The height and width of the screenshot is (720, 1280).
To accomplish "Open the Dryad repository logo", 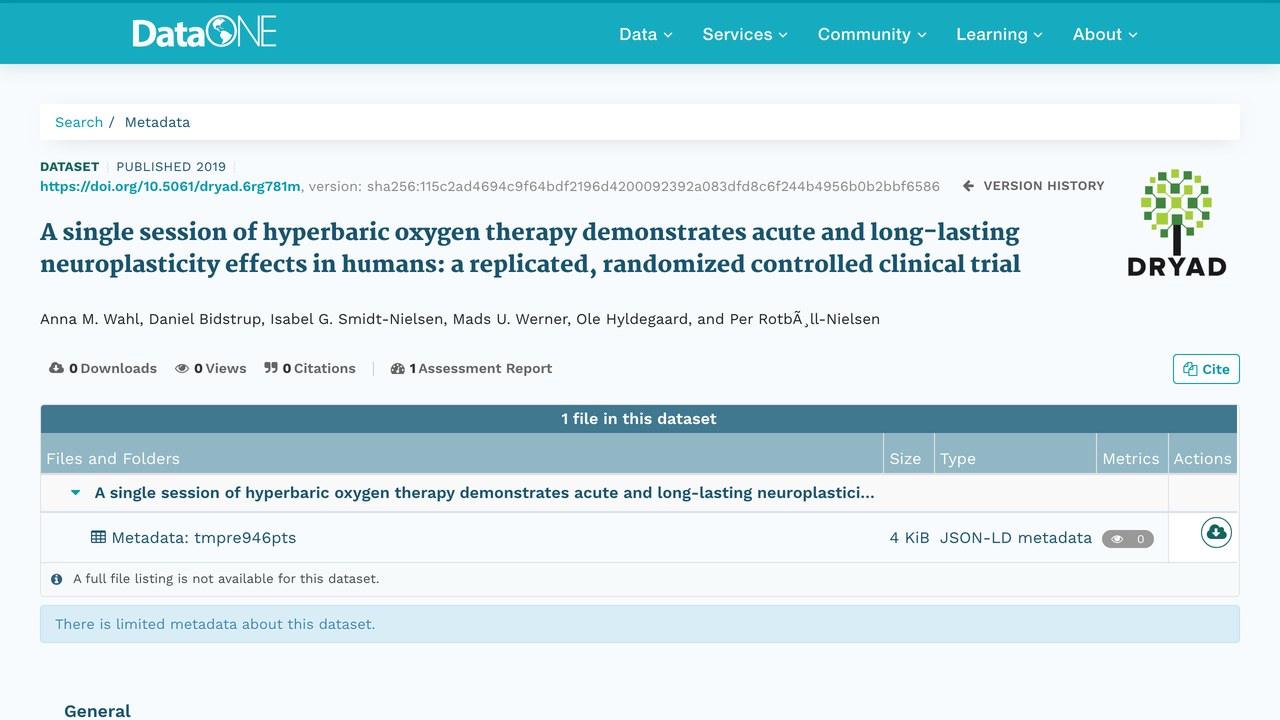I will click(x=1176, y=222).
